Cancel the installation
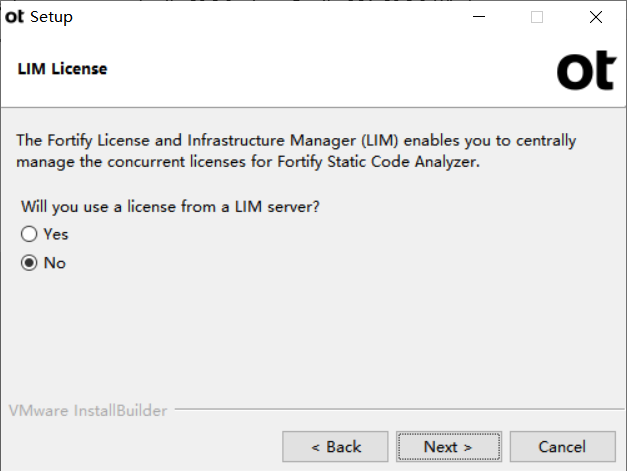This screenshot has height=471, width=627. (563, 447)
